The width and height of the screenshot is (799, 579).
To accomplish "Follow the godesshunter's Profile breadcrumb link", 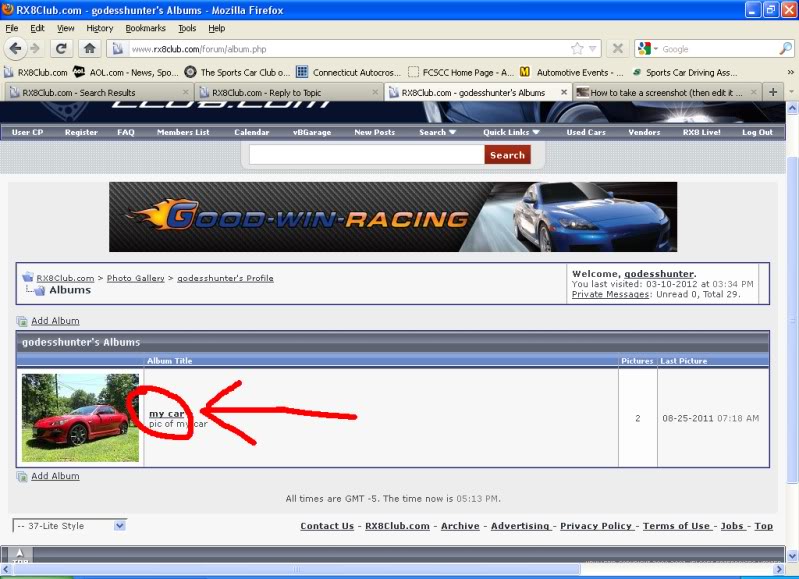I will click(225, 278).
